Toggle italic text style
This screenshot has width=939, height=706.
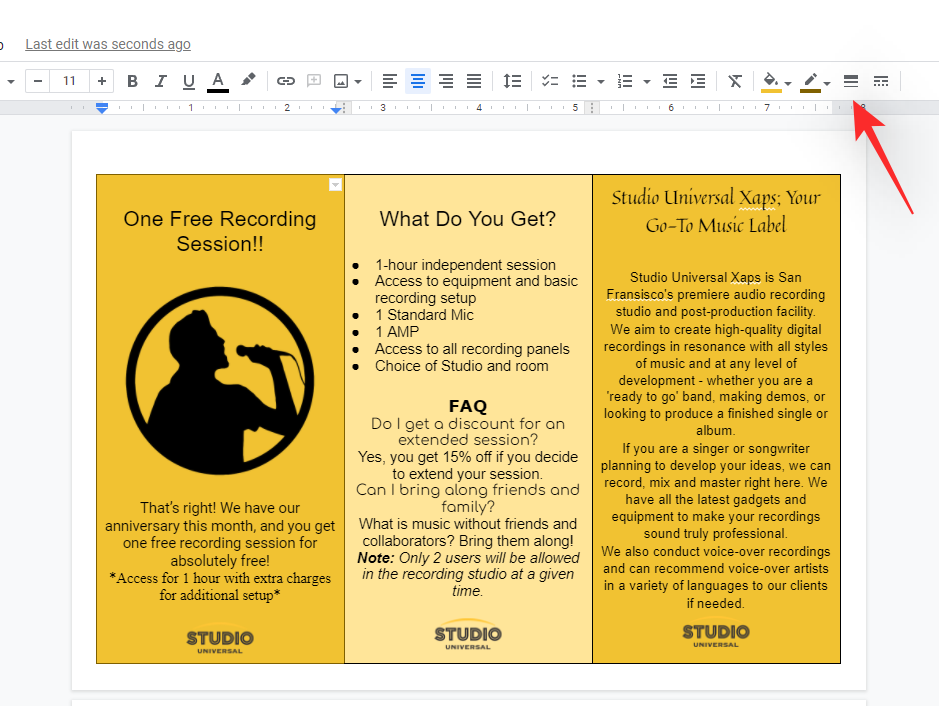tap(160, 81)
